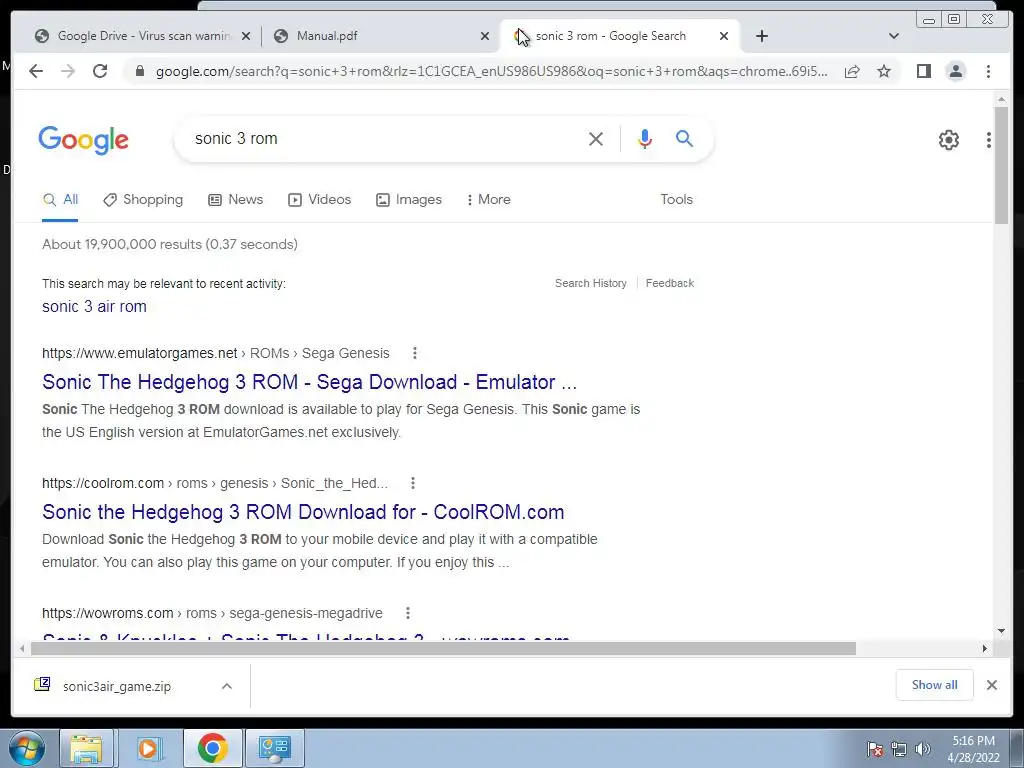Expand sonic3air_game.zip download options
Viewport: 1024px width, 768px height.
227,686
